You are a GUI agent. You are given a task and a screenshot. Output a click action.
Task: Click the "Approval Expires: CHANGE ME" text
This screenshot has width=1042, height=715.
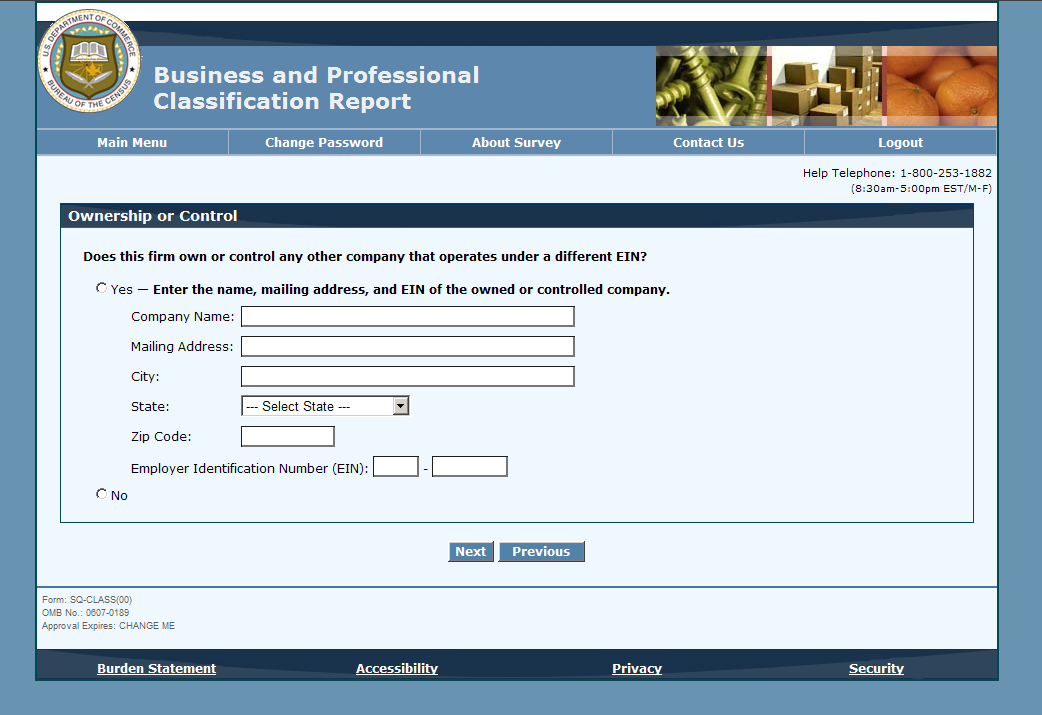(108, 626)
